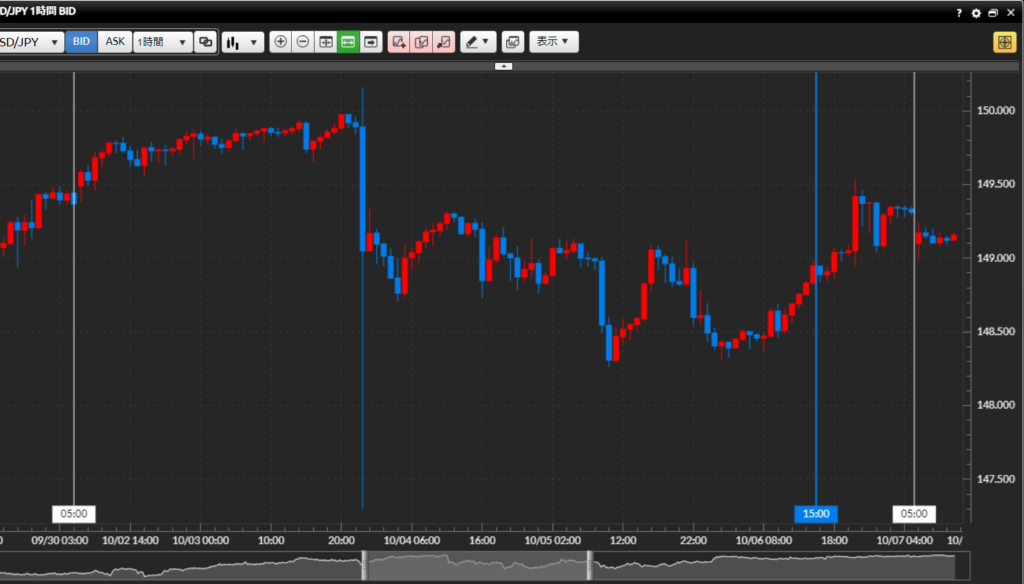Click the first pink new-order chart icon
Screen dimensions: 1024x584
[x=399, y=42]
